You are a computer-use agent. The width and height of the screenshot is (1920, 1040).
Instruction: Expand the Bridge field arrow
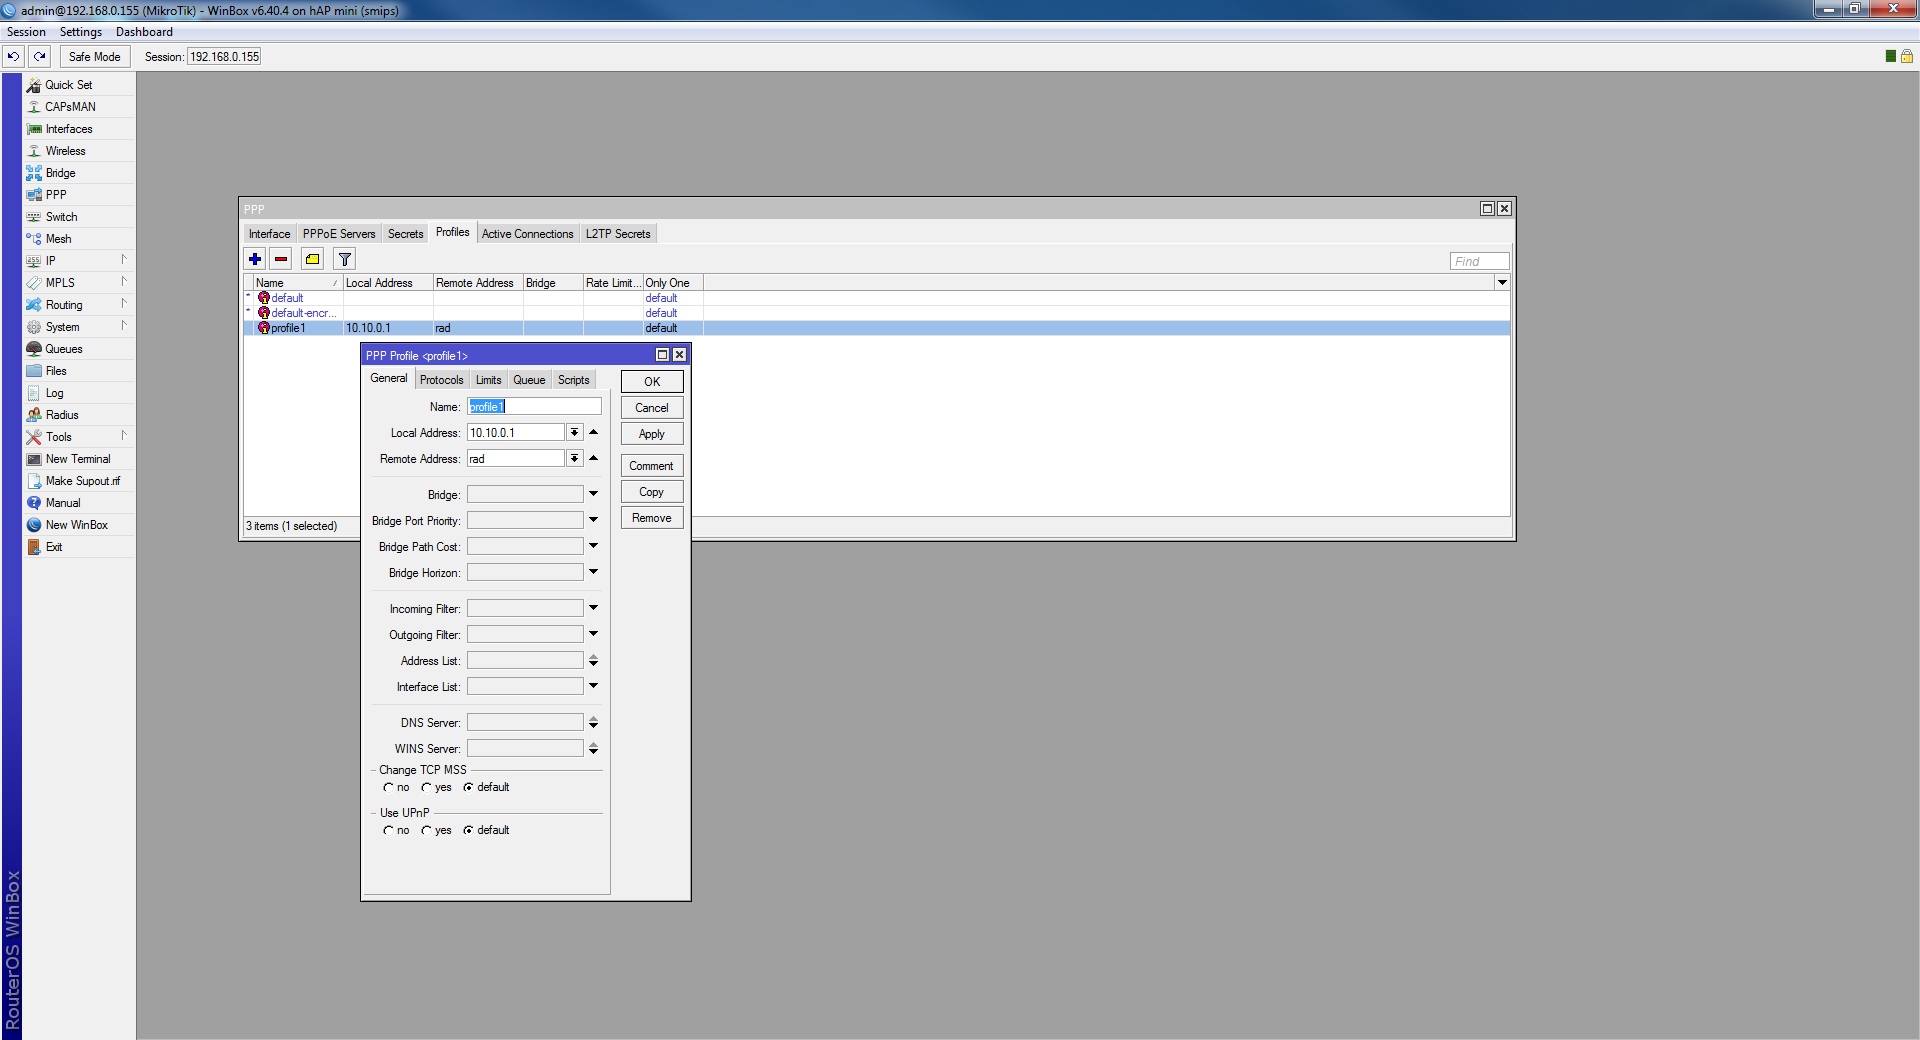coord(593,494)
